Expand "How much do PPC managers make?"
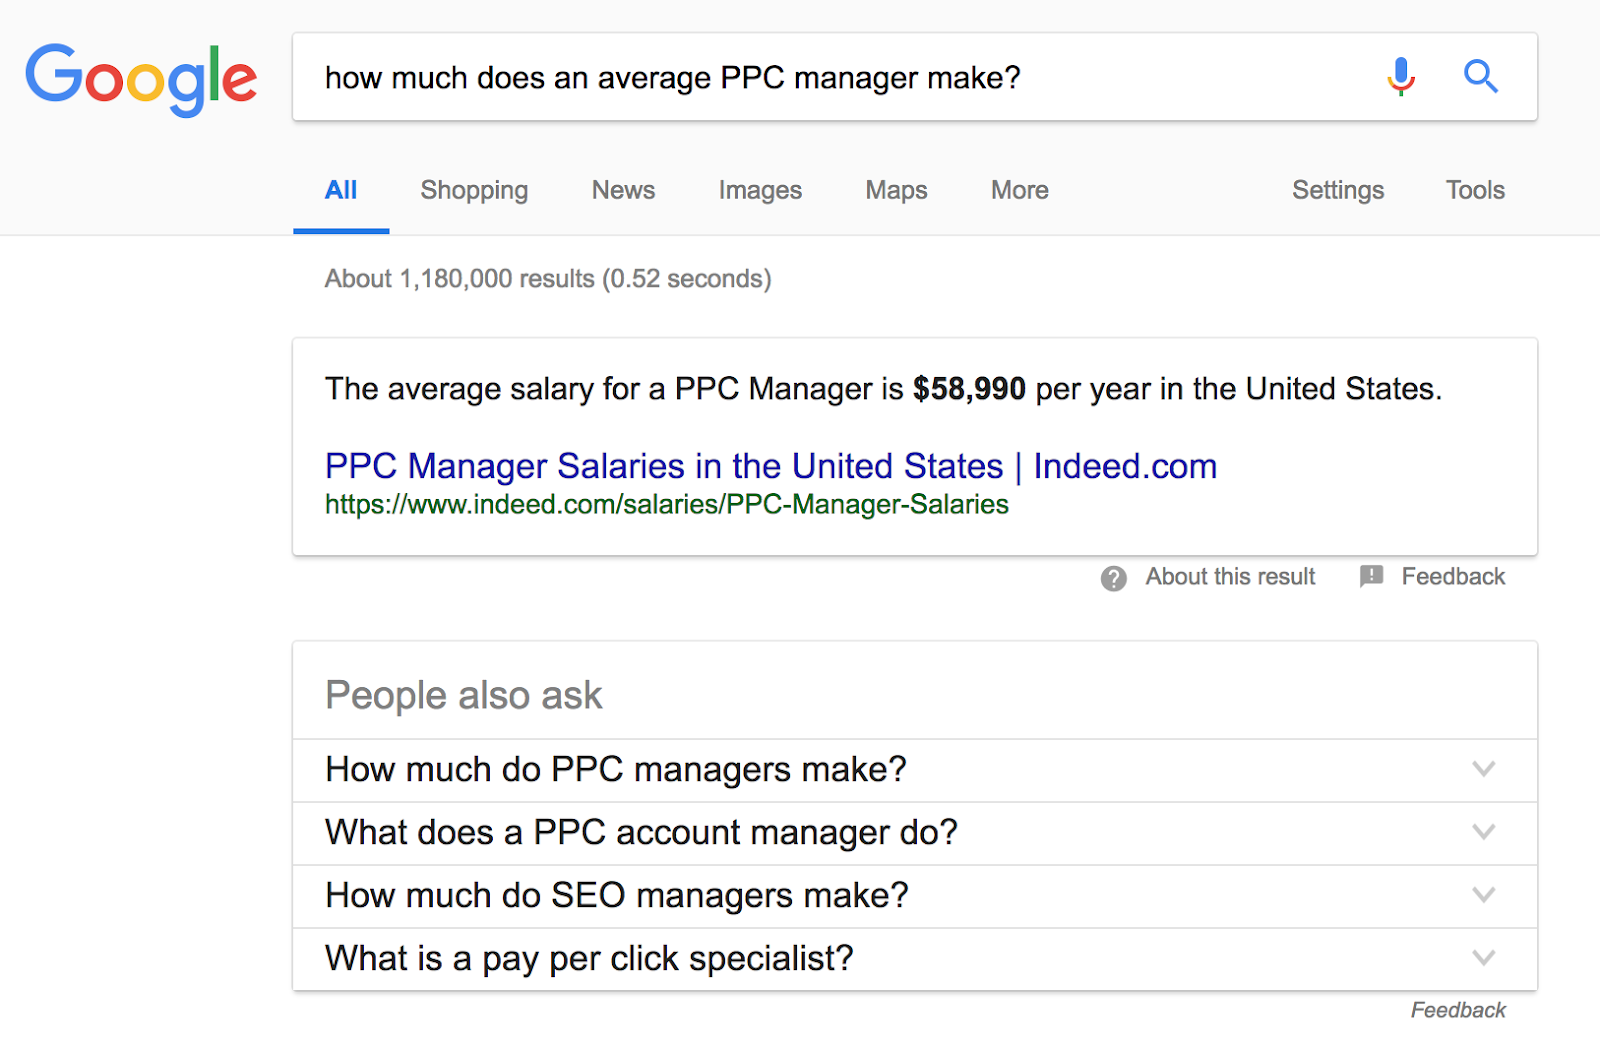1600x1053 pixels. click(x=914, y=770)
